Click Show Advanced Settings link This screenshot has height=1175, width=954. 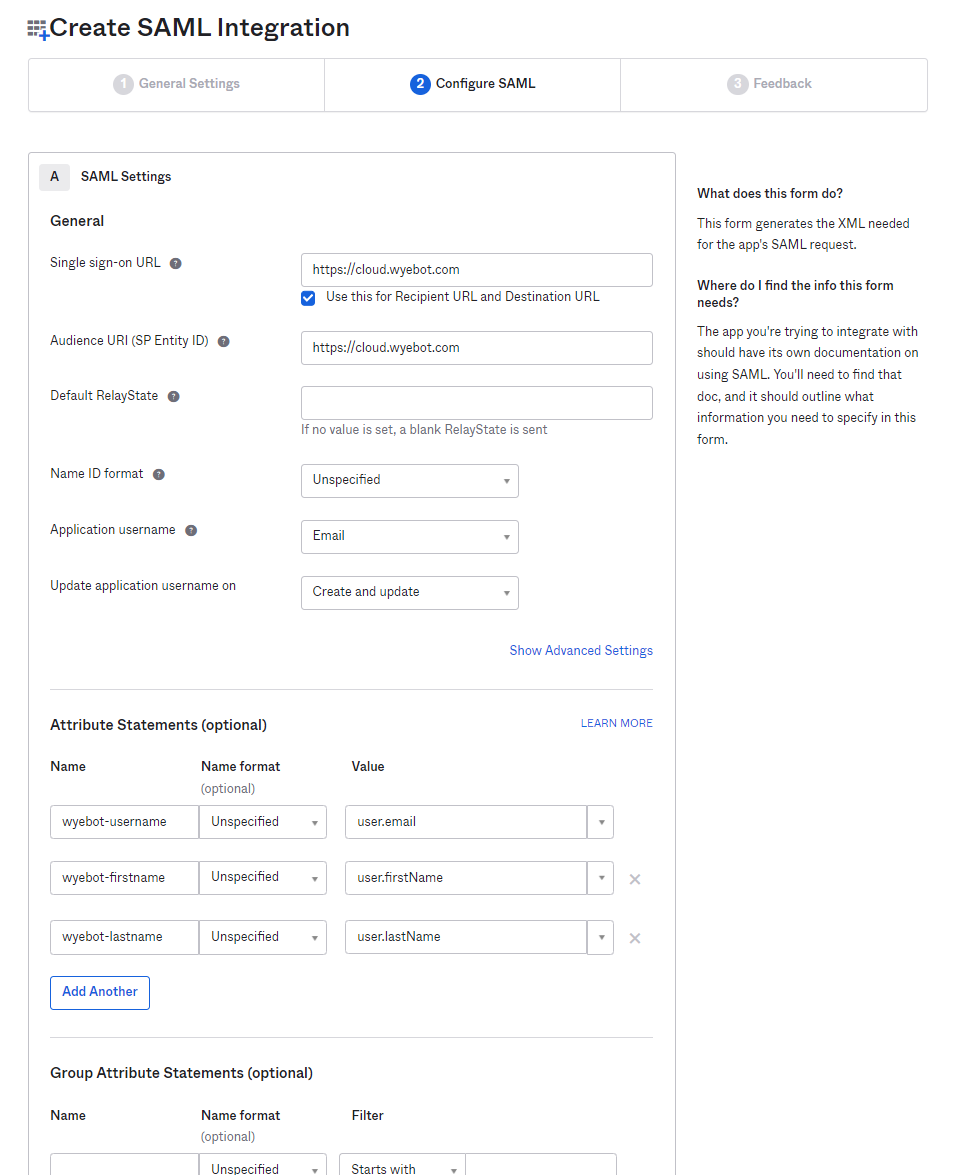tap(581, 650)
